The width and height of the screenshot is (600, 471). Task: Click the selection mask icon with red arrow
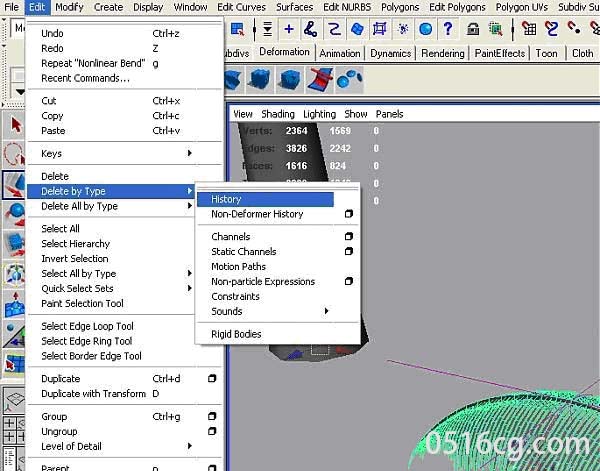[237, 29]
